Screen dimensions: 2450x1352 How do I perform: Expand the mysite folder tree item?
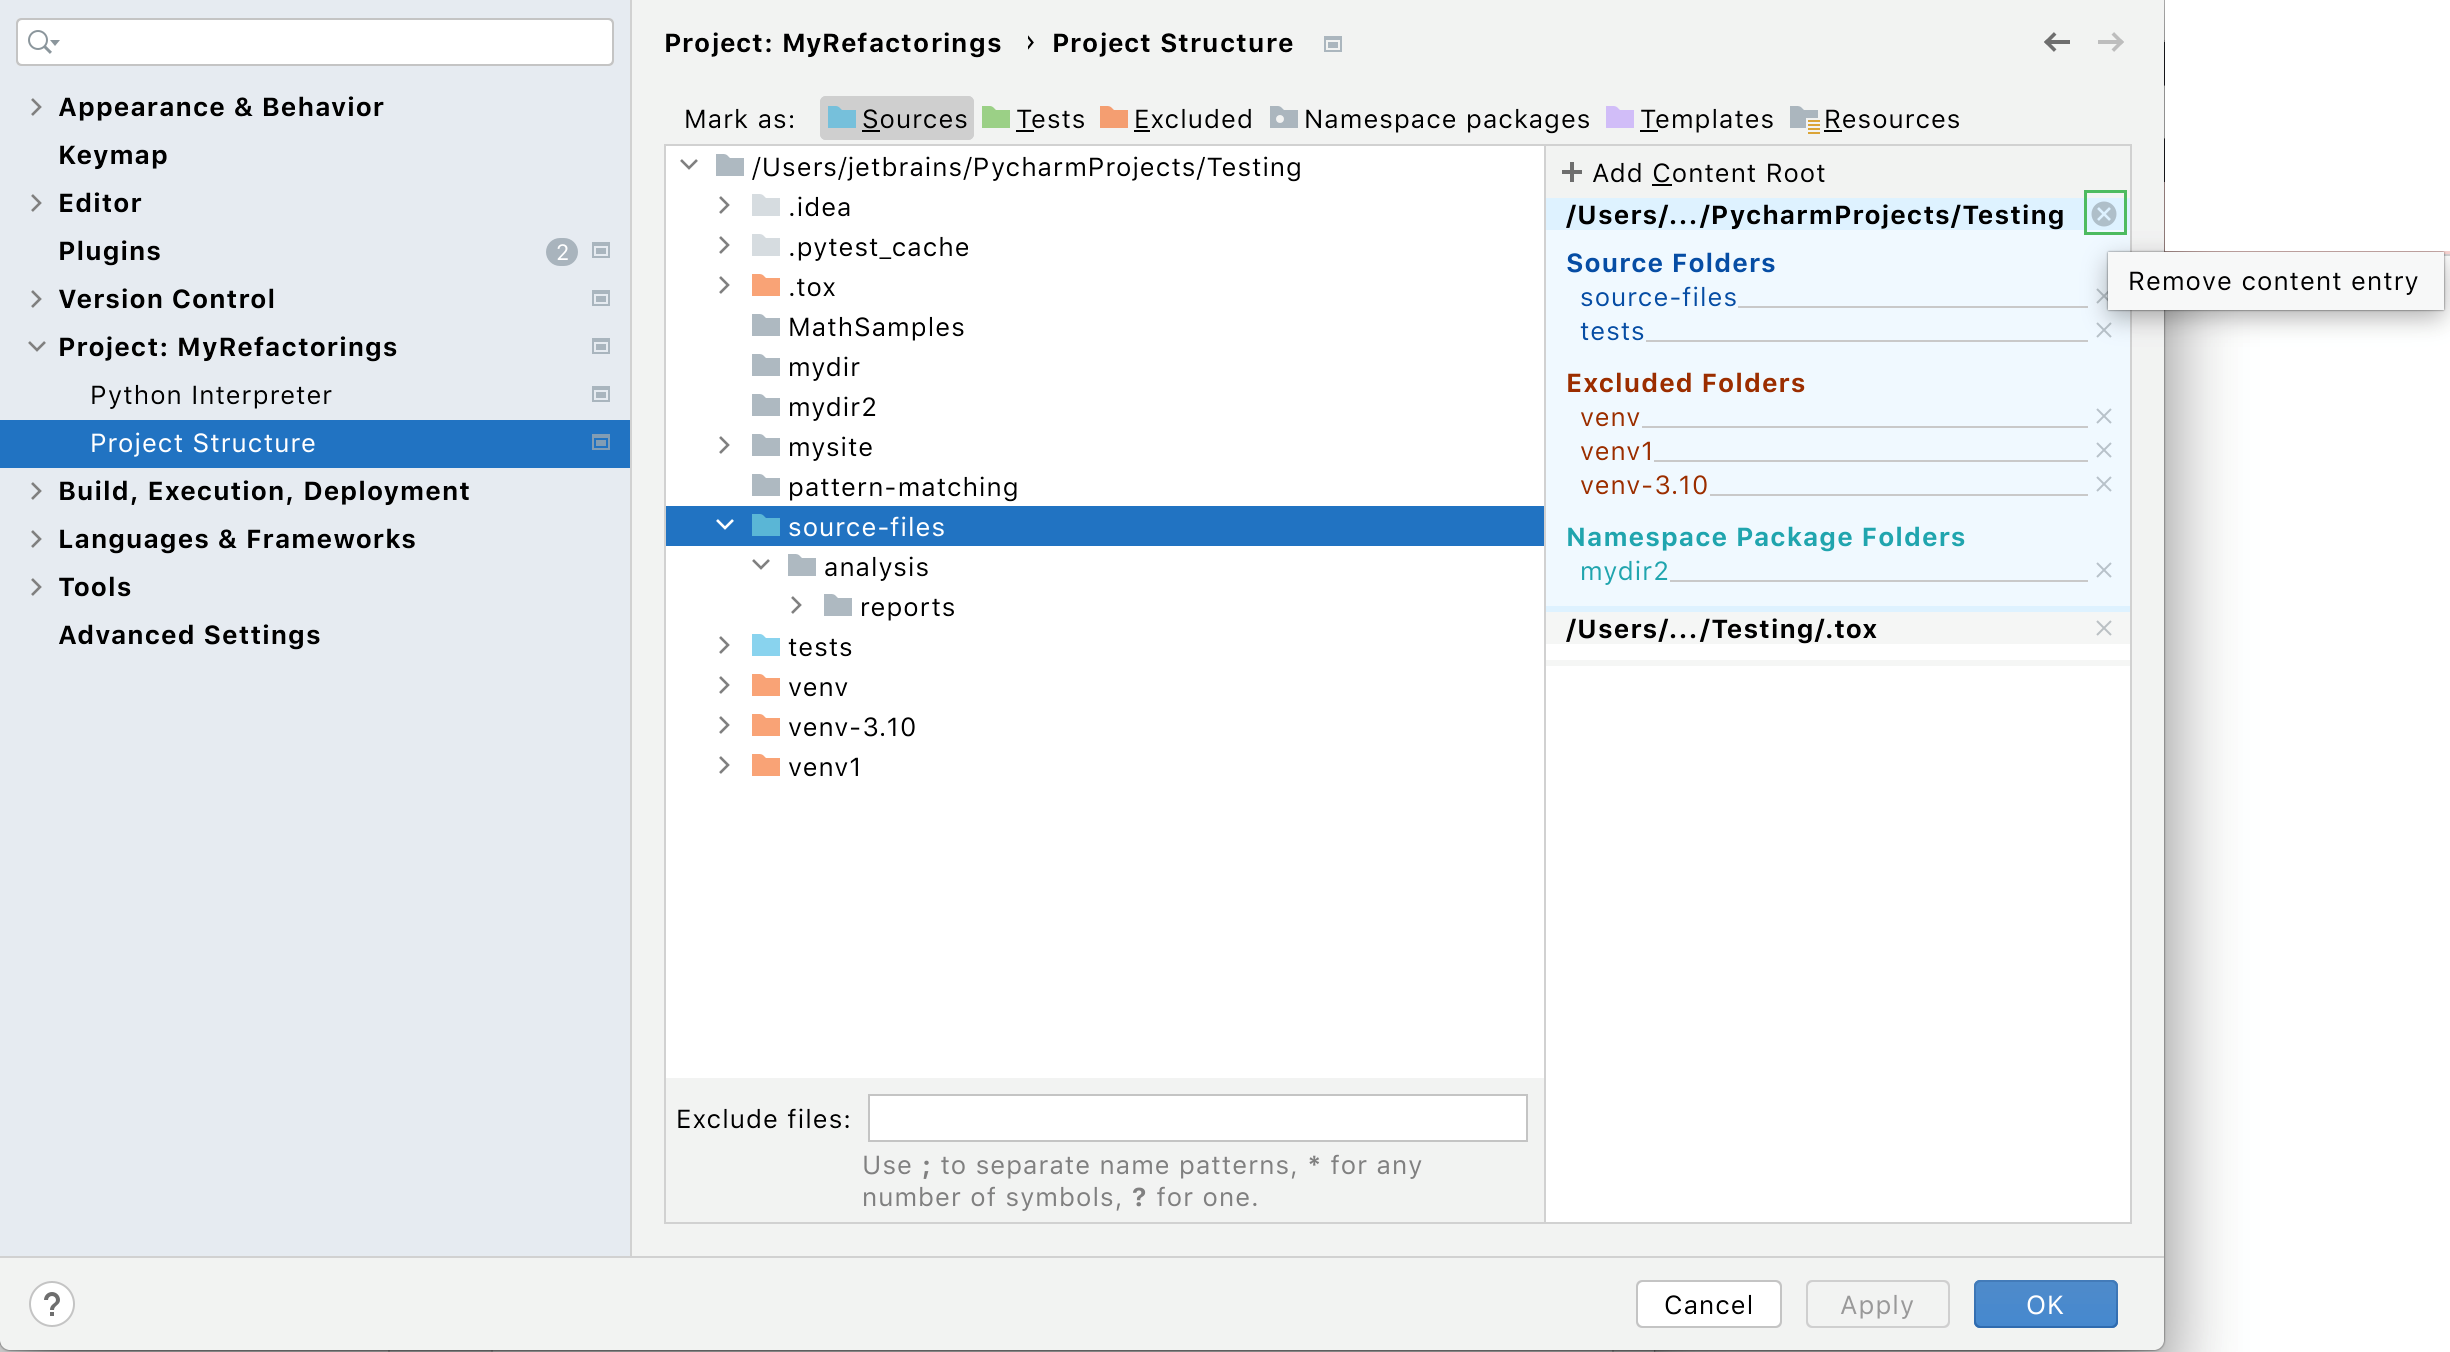[726, 446]
